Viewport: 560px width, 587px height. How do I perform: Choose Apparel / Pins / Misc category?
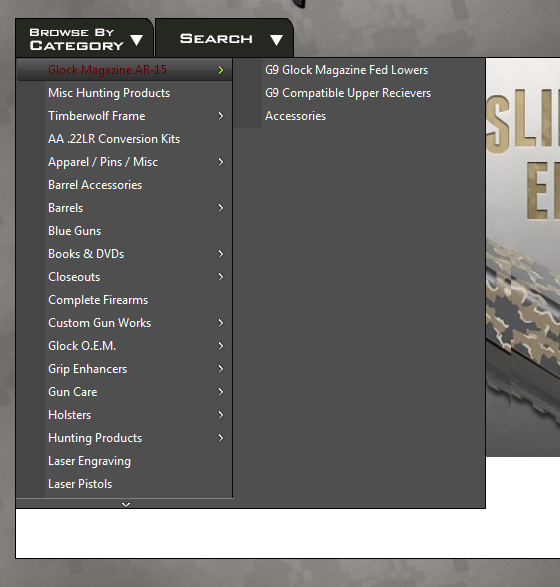124,162
